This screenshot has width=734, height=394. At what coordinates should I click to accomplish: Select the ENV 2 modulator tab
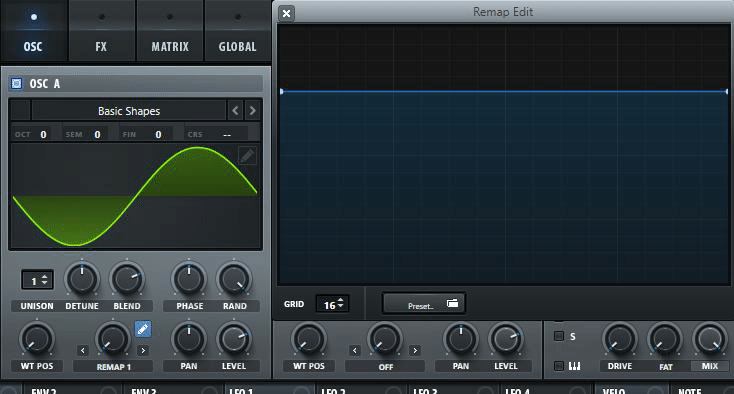73,389
